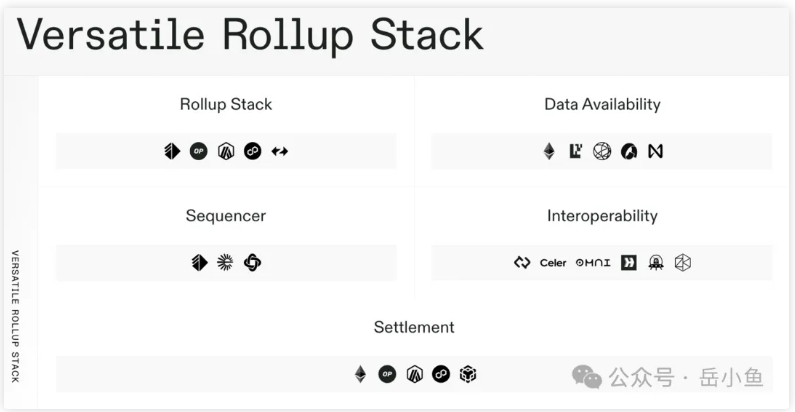Click the Polygon logo in Rollup Stack row
The image size is (795, 412).
[252, 151]
